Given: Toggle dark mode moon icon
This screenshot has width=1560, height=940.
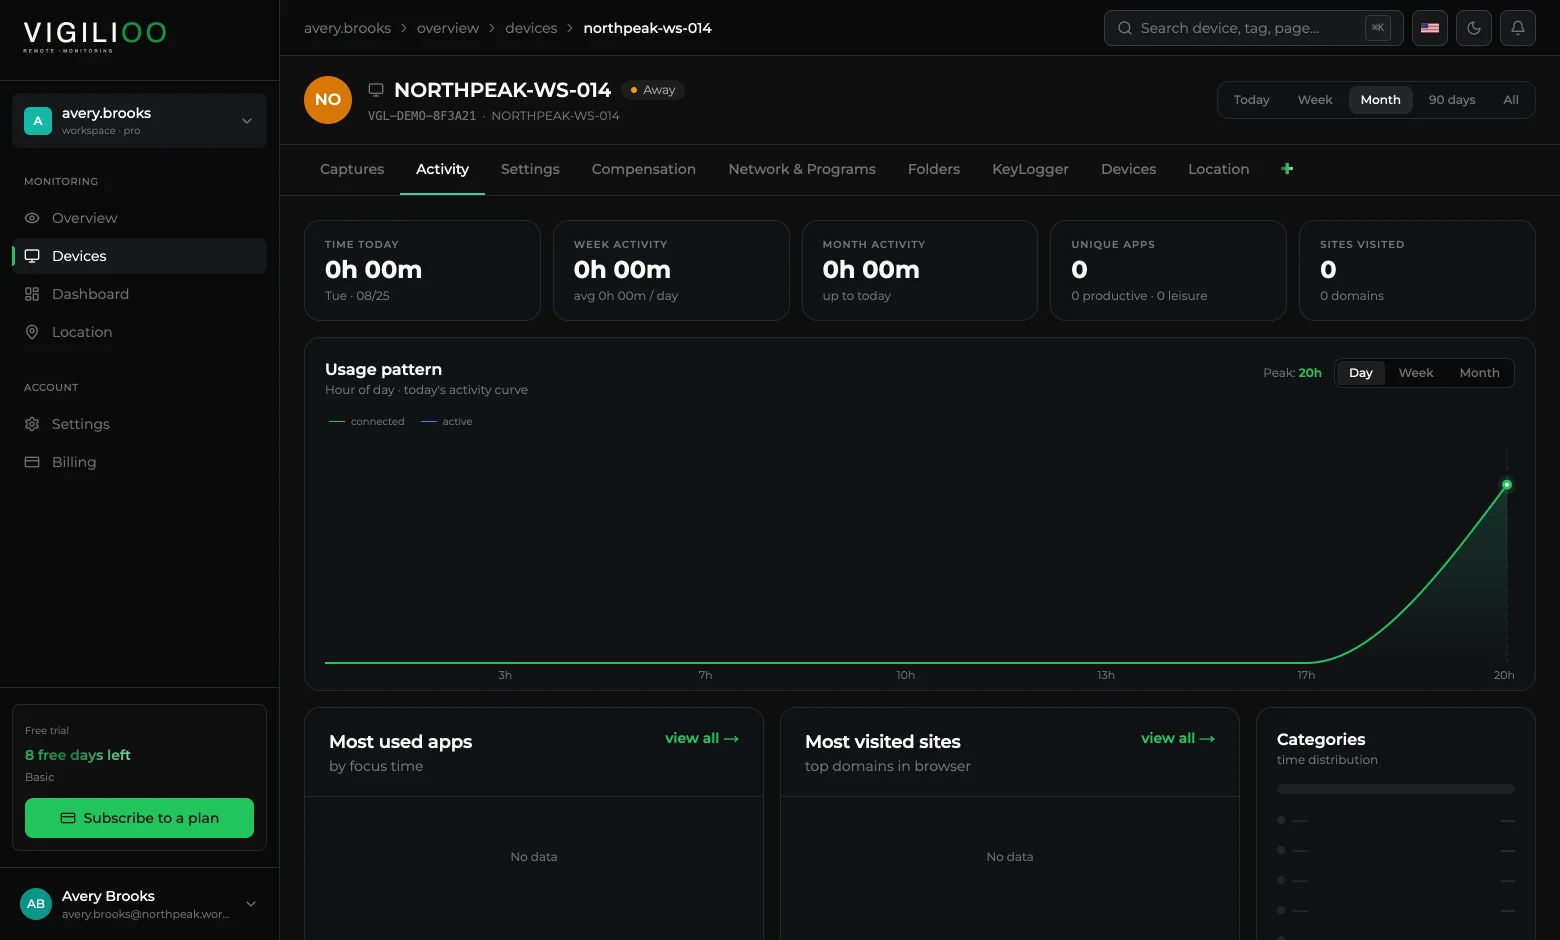Looking at the screenshot, I should point(1474,28).
